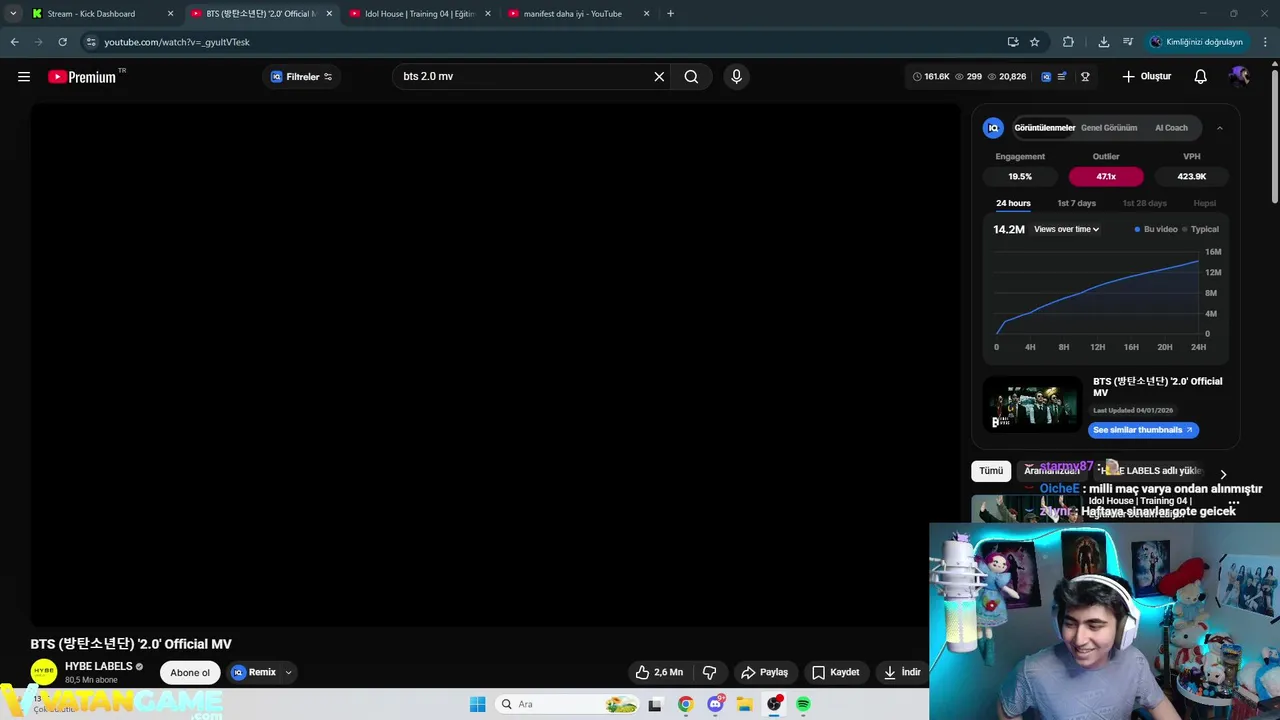Open the tab search dropdown arrow
Screen dimensions: 1280x720
click(13, 14)
